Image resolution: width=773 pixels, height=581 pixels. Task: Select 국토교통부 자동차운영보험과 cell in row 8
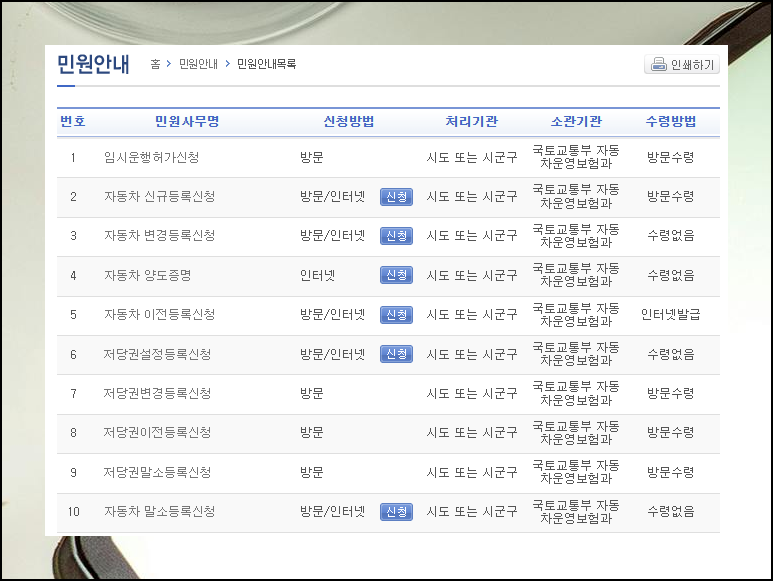576,433
